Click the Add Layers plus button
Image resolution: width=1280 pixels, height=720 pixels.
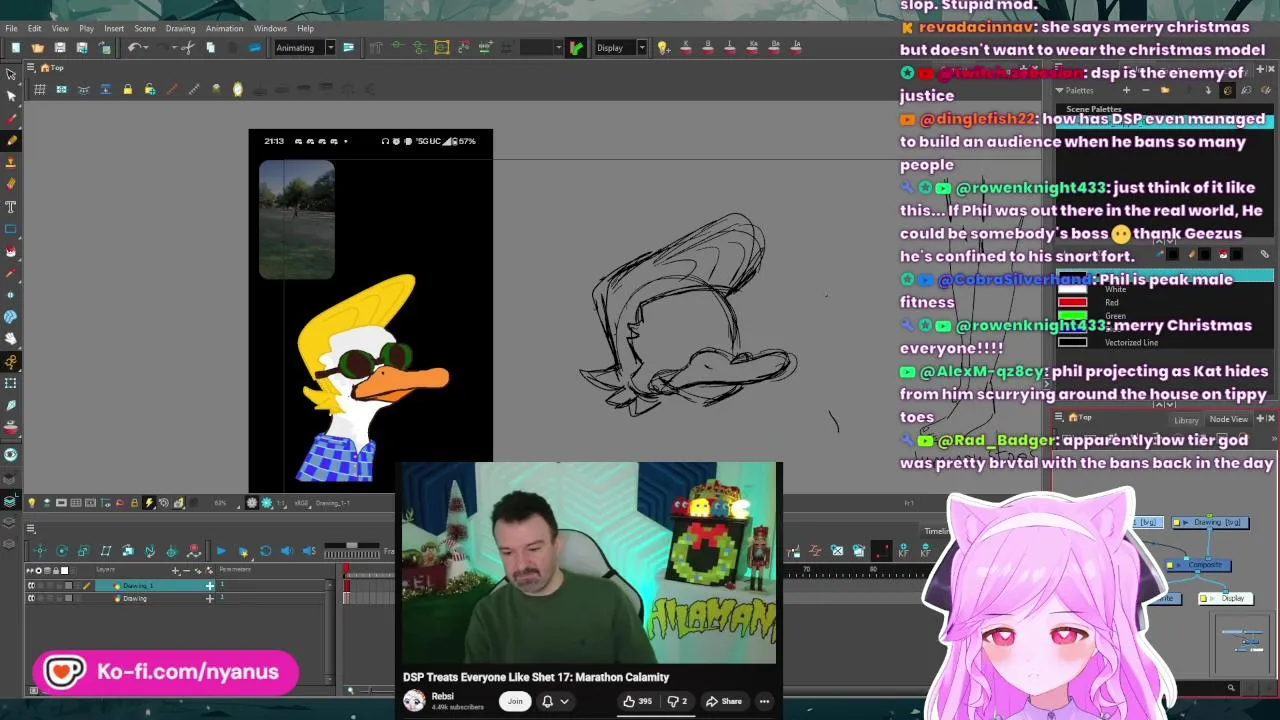176,571
